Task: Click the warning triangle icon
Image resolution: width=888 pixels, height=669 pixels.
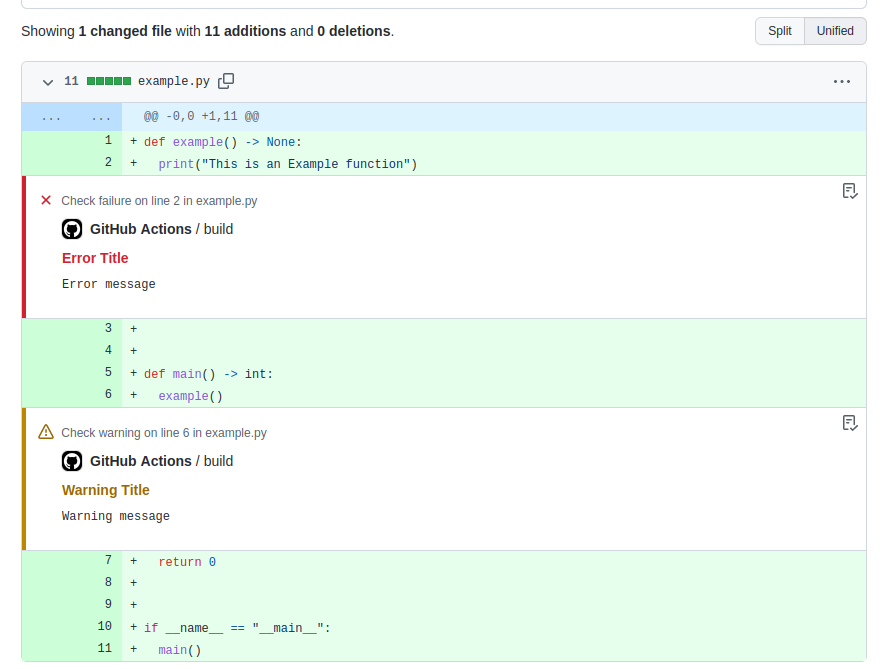Action: (45, 432)
